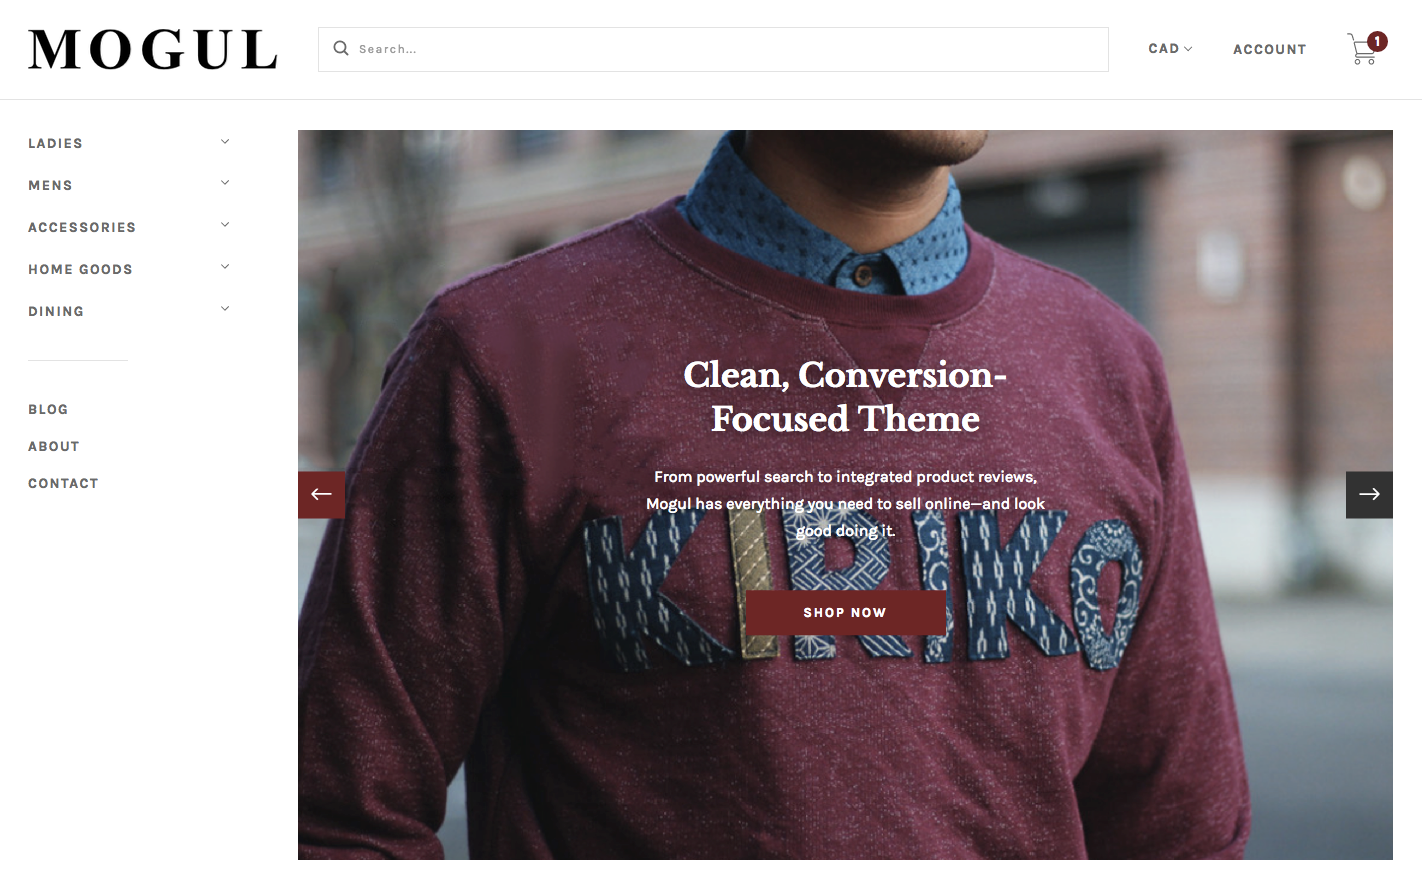Go to the About page

[x=54, y=447]
